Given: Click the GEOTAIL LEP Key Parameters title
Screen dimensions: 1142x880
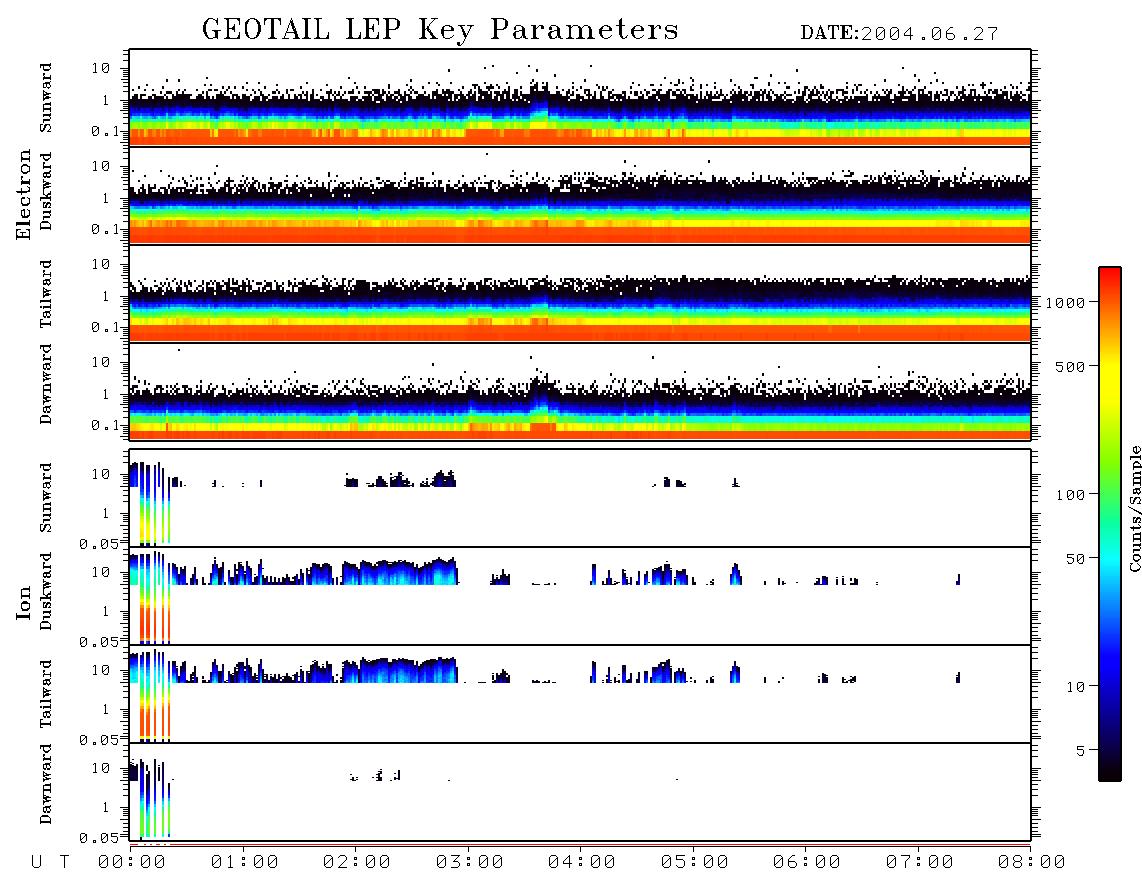Looking at the screenshot, I should coord(440,30).
